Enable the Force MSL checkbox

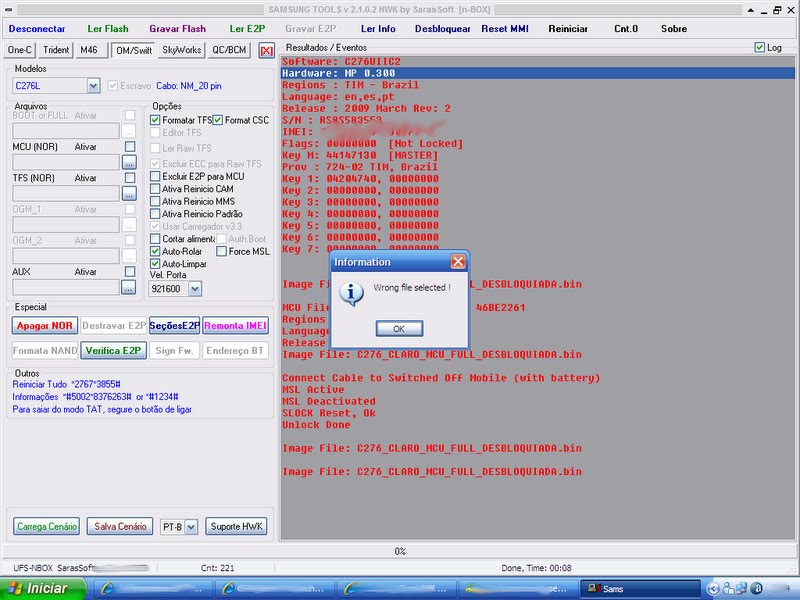pyautogui.click(x=221, y=252)
